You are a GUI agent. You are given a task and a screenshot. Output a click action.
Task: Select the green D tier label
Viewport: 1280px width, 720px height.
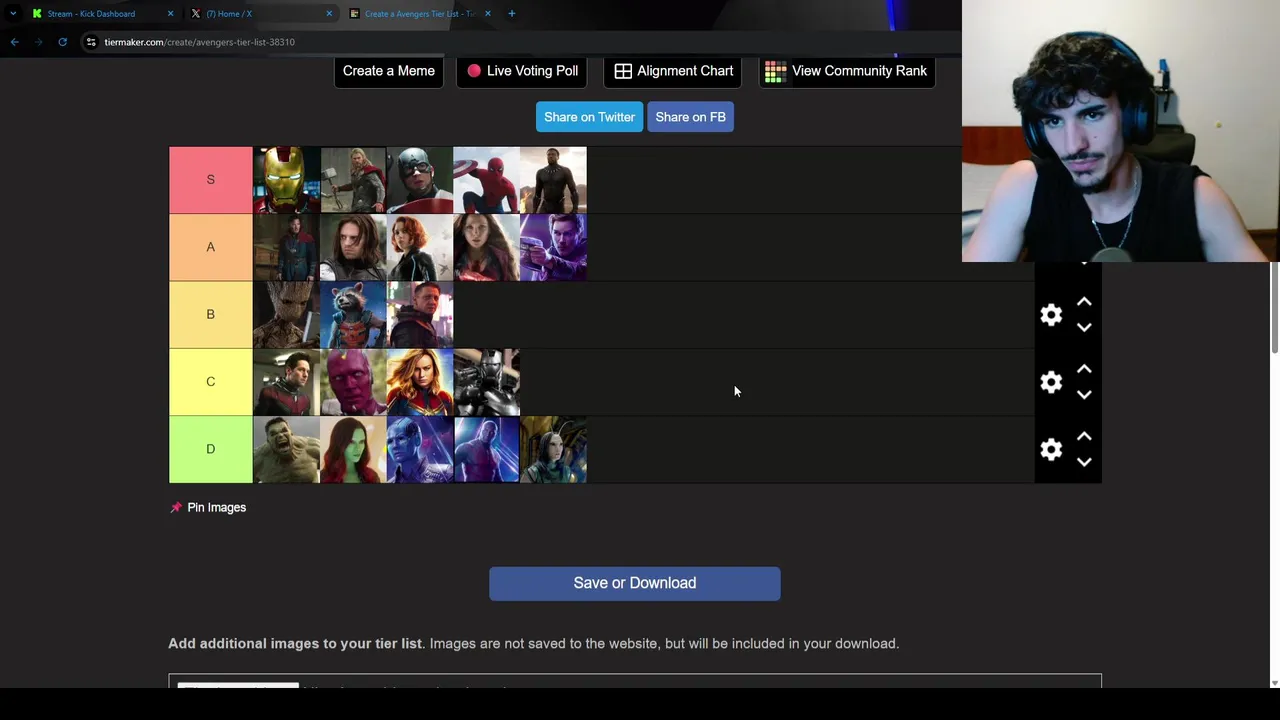point(210,450)
